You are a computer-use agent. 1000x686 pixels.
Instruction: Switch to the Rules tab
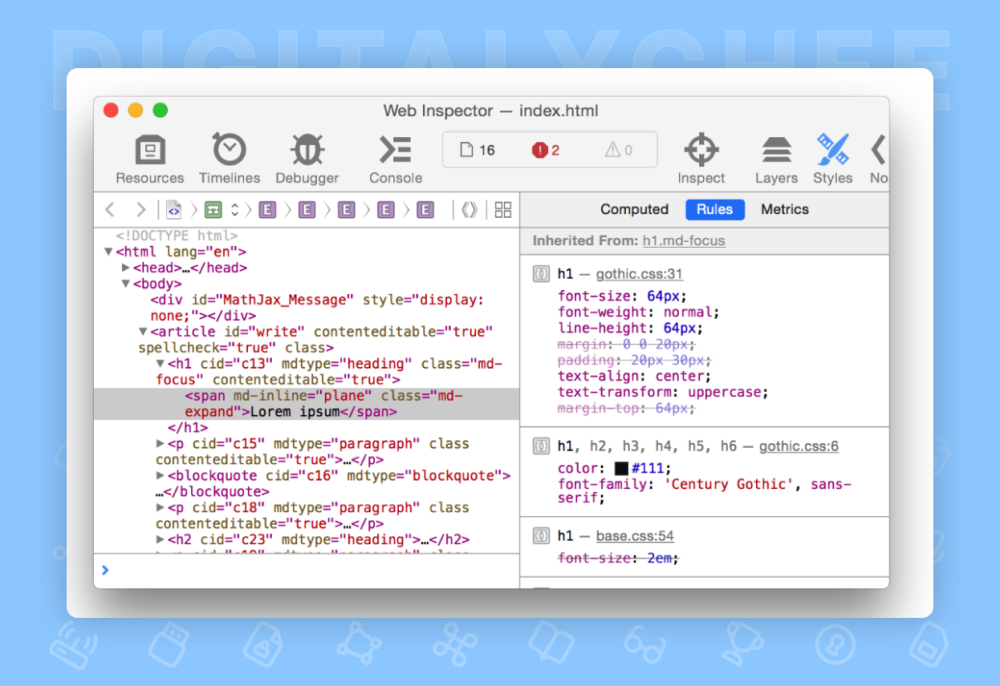point(715,209)
